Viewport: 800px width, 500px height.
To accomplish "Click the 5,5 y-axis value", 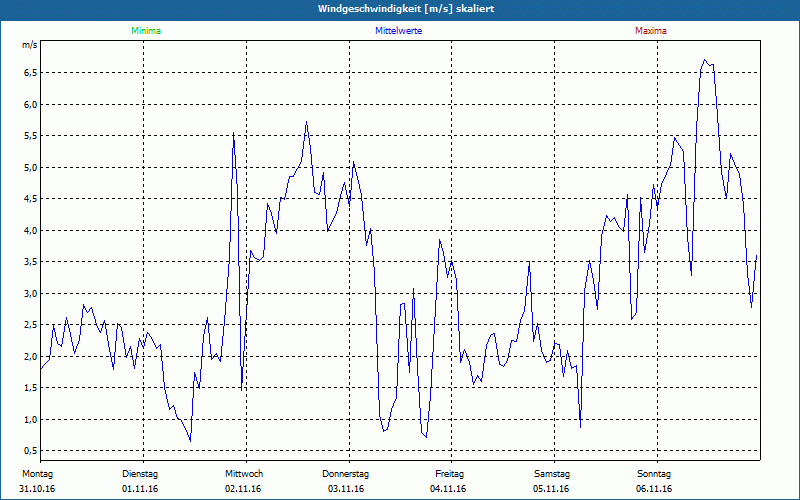I will click(31, 136).
